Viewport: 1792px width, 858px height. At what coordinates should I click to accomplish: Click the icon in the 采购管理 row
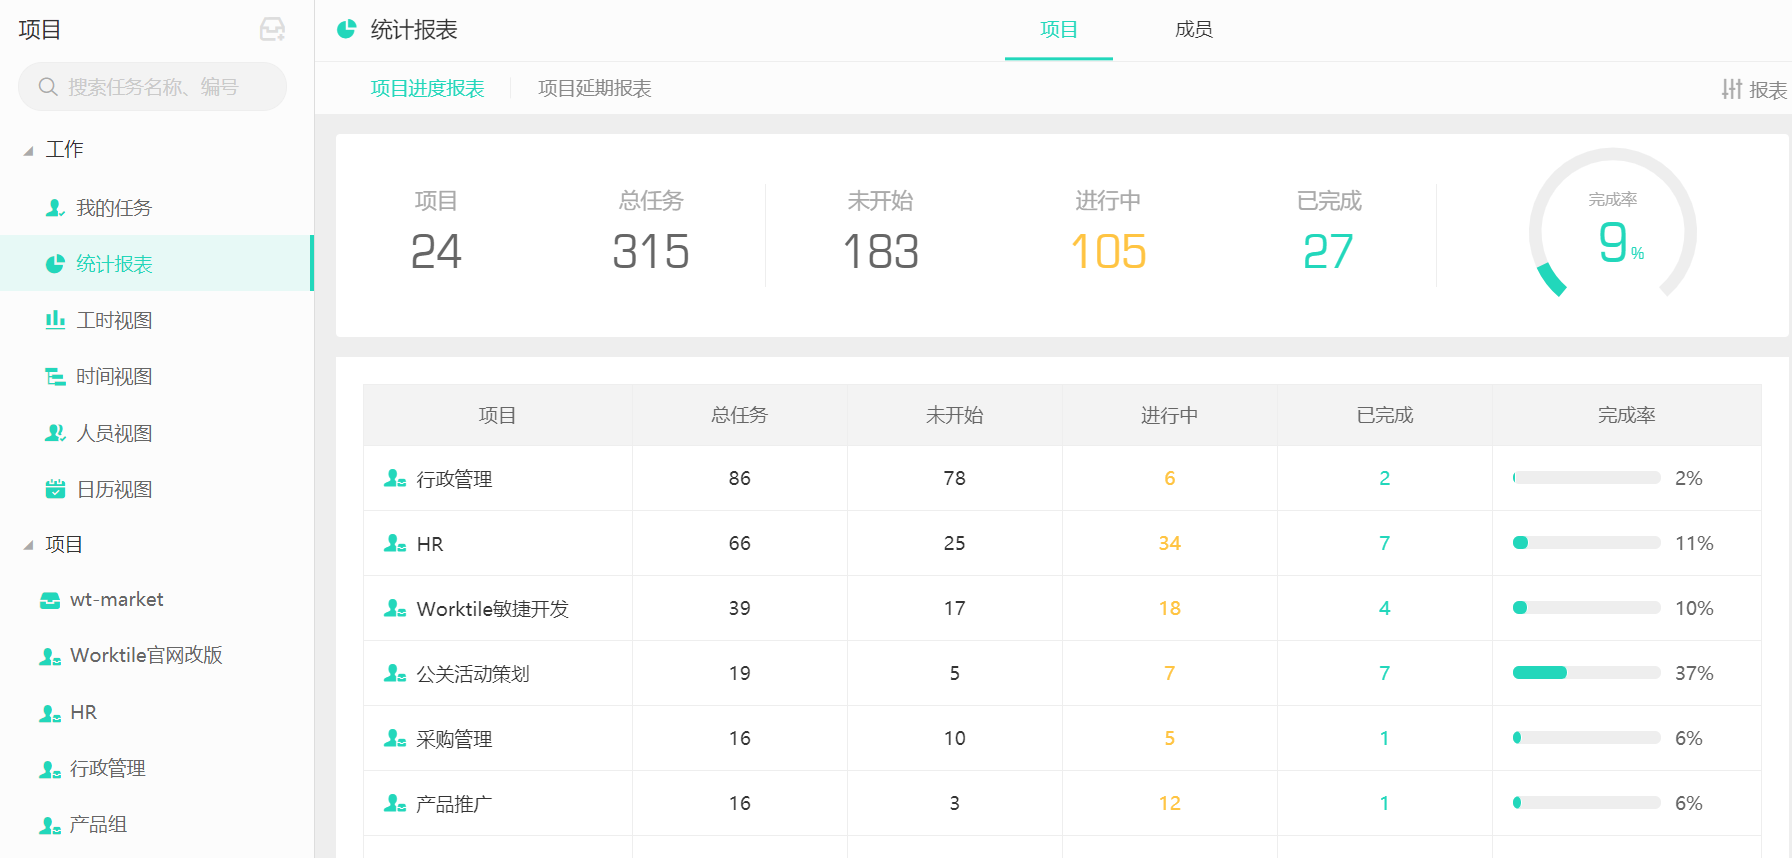coord(395,738)
